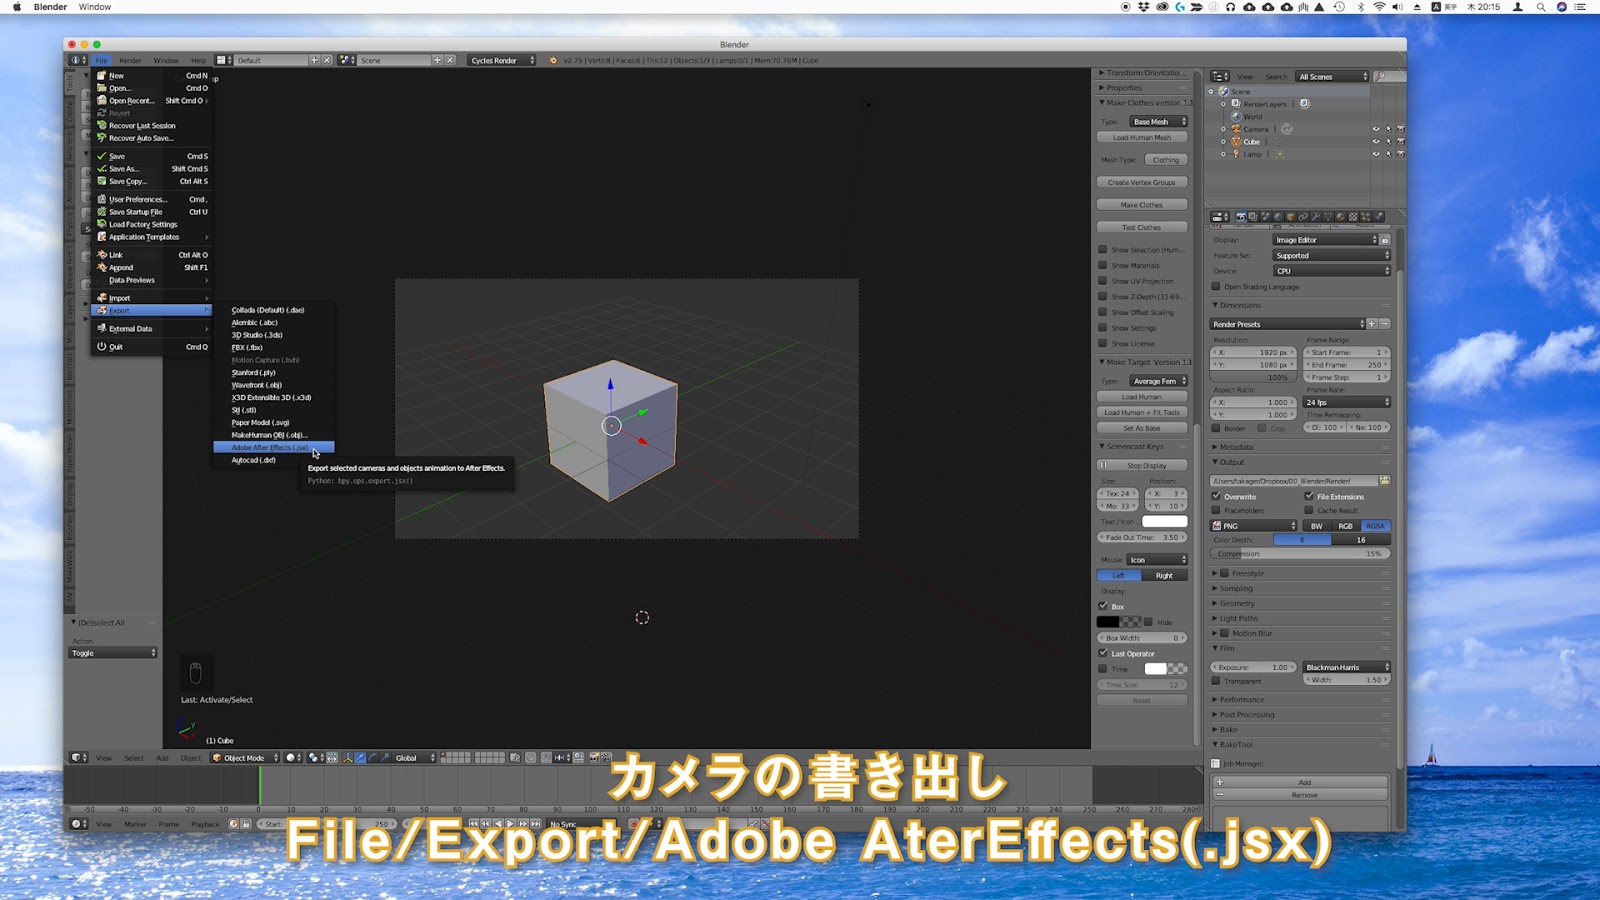The image size is (1600, 900).
Task: Uncheck the File Extensions checkbox
Action: (x=1309, y=496)
